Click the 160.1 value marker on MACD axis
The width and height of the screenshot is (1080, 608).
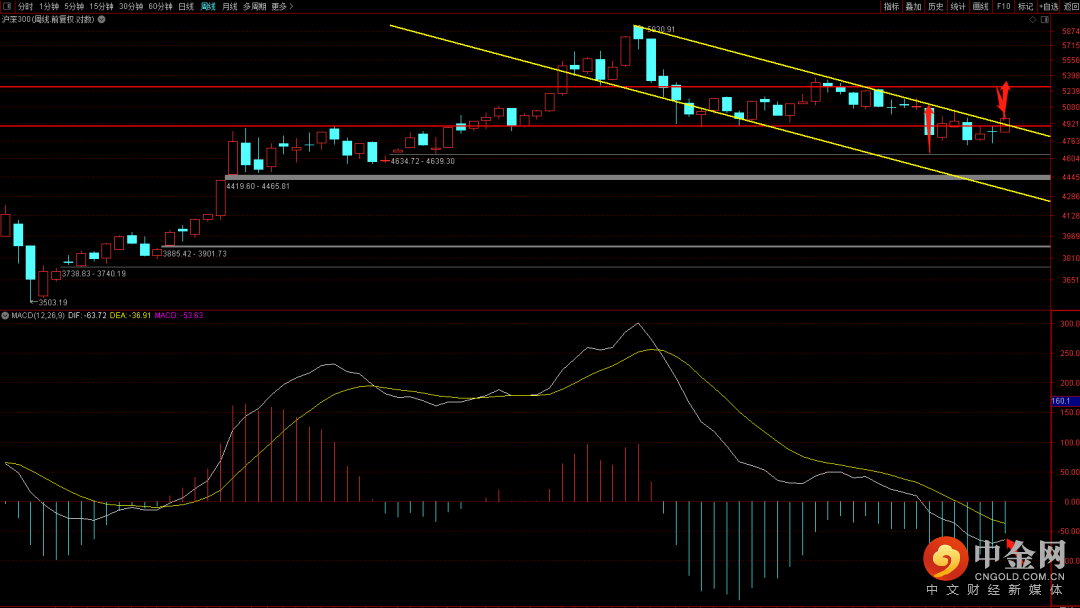pos(1062,401)
